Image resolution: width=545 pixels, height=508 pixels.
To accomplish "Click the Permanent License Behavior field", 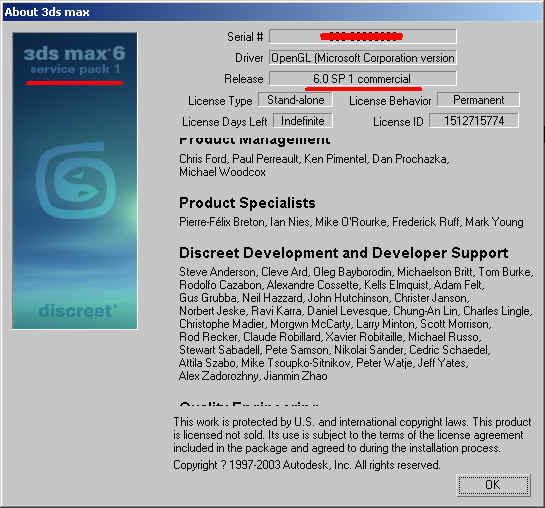I will (x=478, y=100).
